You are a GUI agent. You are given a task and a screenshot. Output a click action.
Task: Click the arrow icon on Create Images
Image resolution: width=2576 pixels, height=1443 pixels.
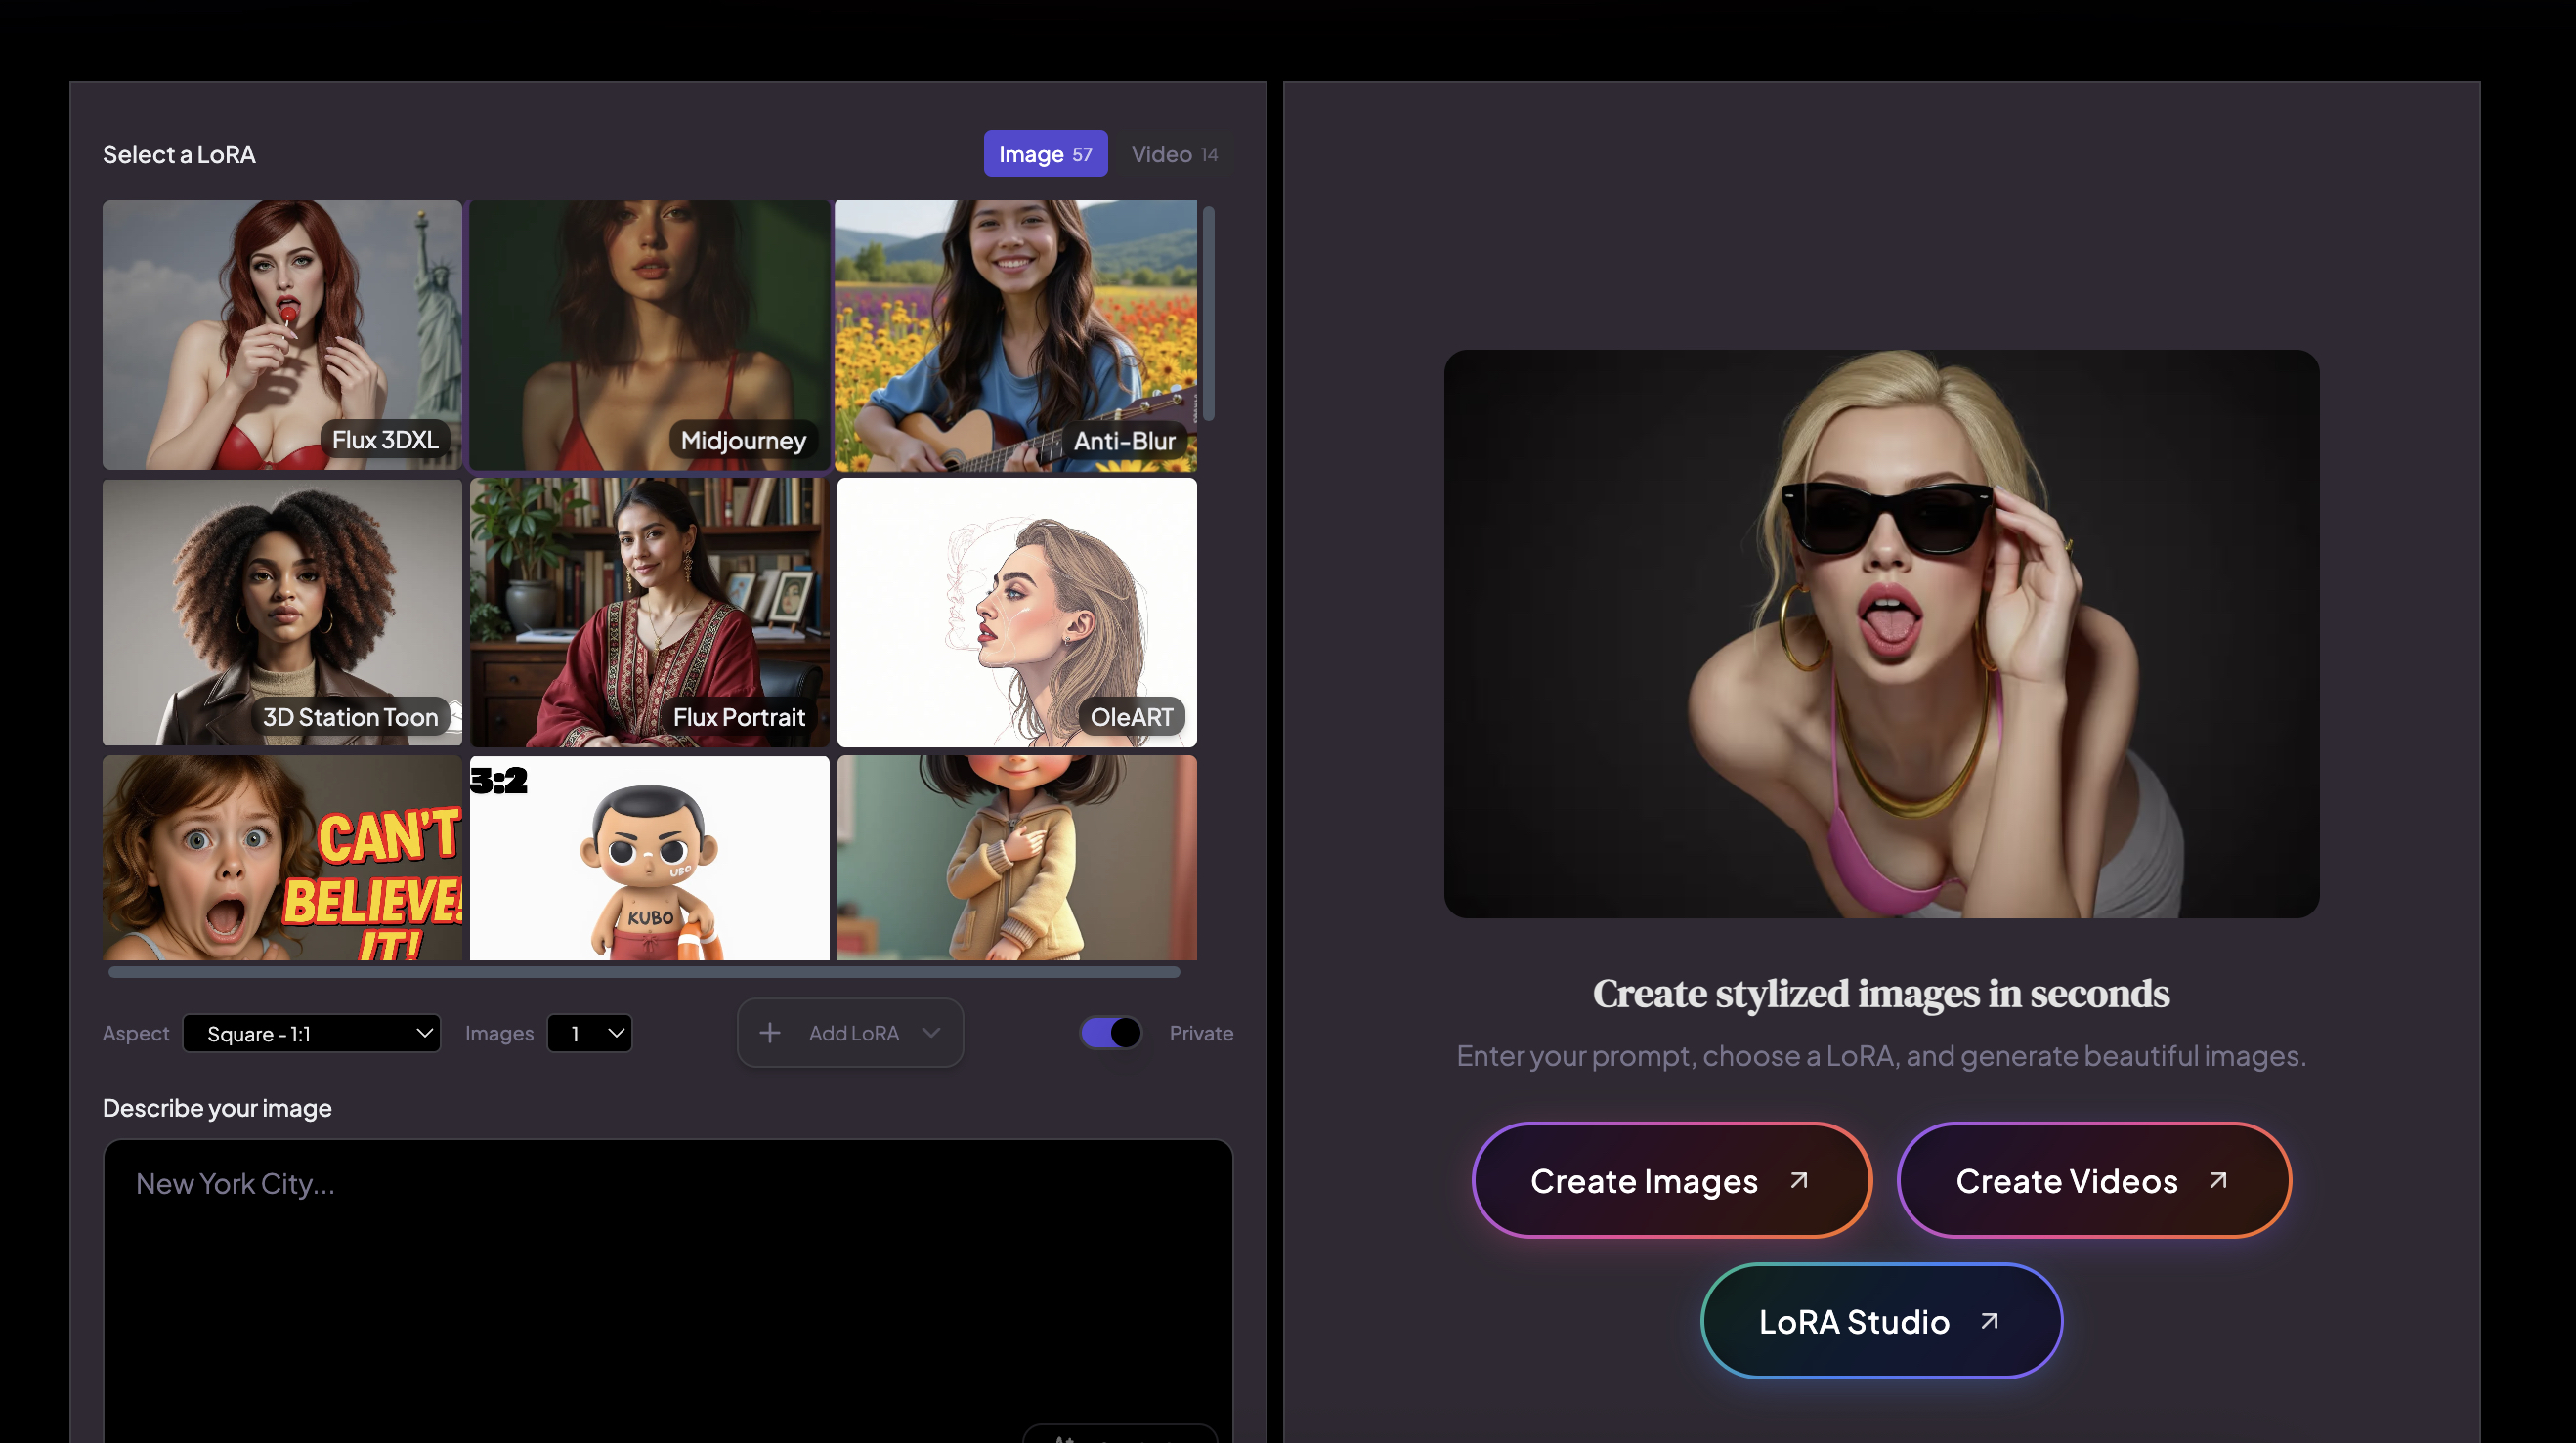point(1799,1181)
